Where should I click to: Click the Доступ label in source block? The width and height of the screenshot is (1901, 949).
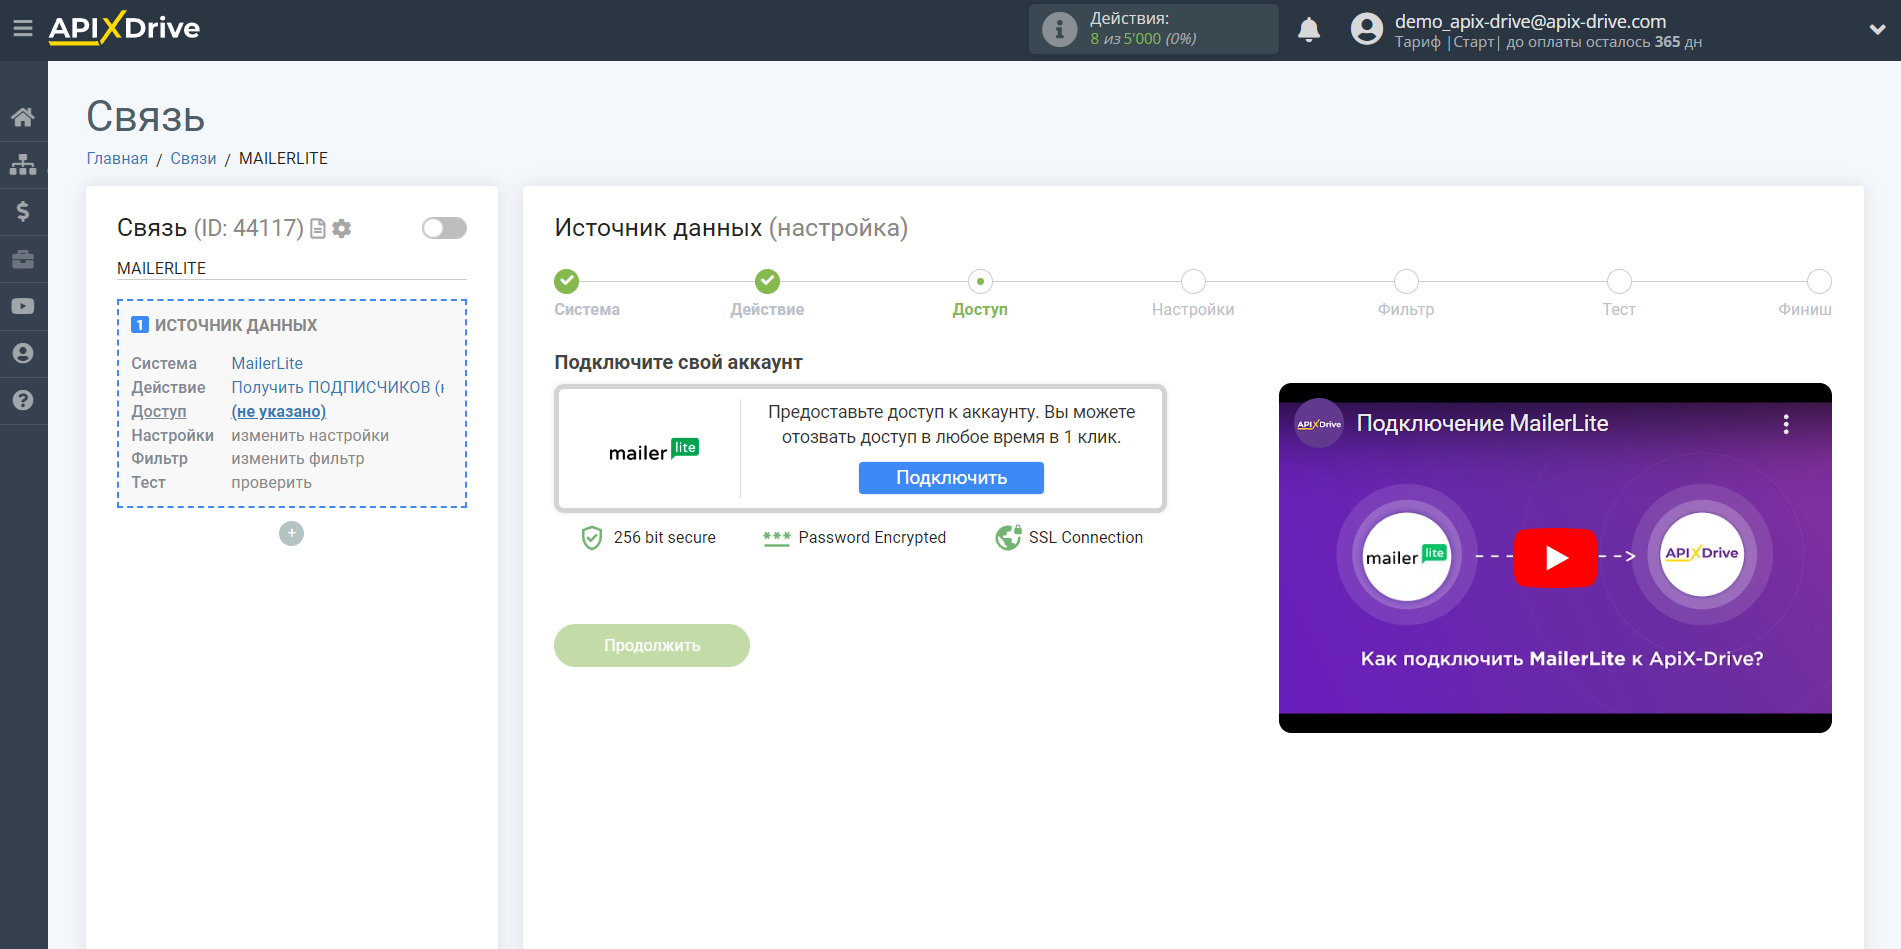pyautogui.click(x=159, y=411)
